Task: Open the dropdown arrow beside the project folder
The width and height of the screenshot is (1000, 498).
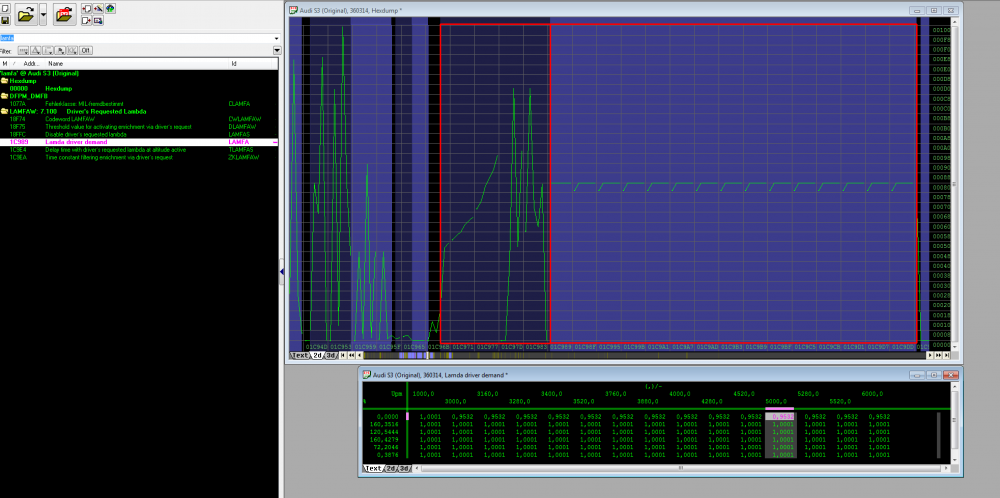Action: pyautogui.click(x=43, y=13)
